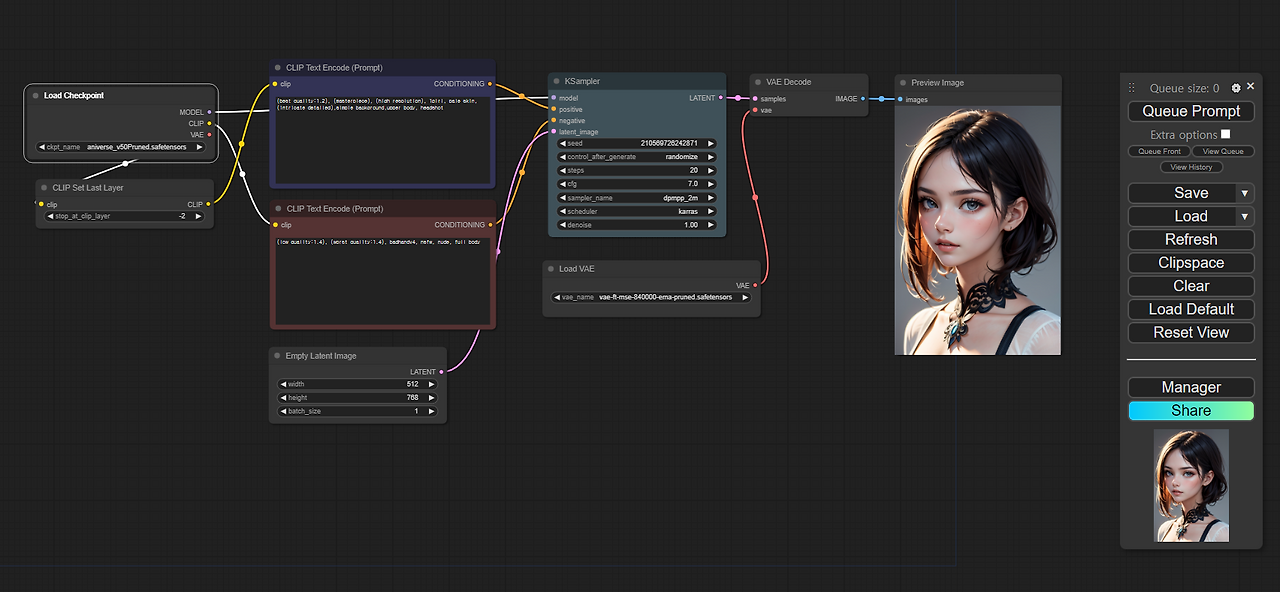Increase cfg with right arrow
The image size is (1280, 592).
(x=711, y=184)
